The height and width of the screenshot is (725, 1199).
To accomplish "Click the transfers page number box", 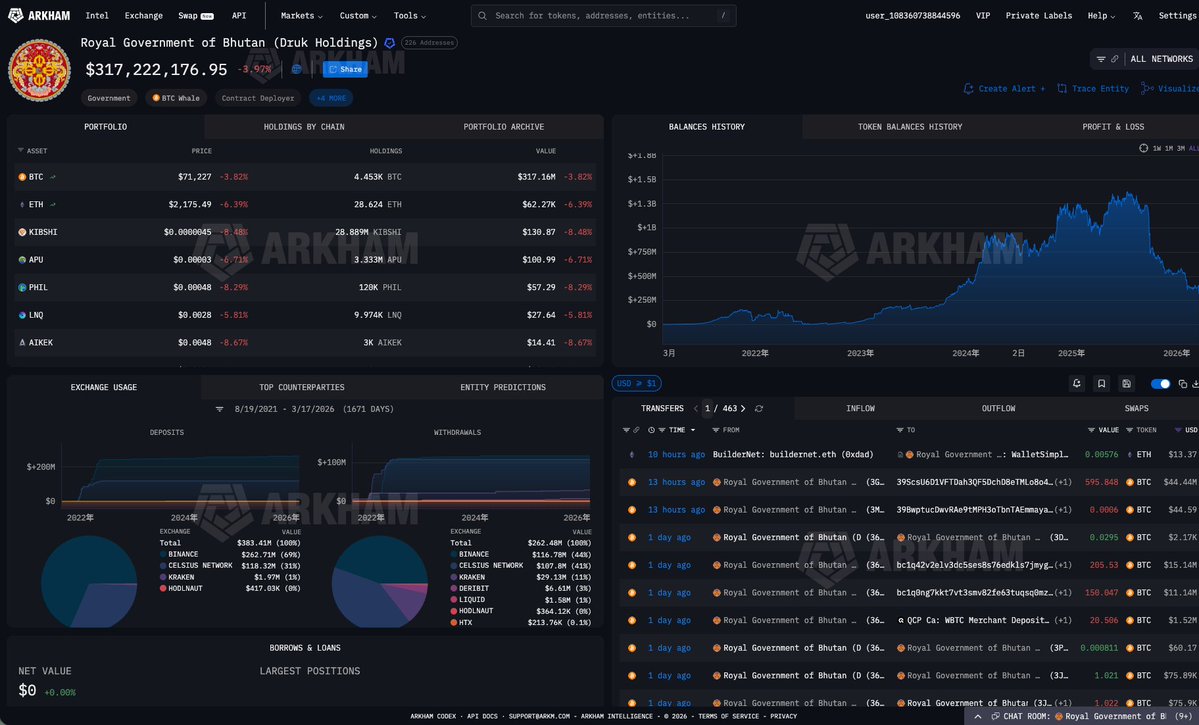I will coord(708,408).
